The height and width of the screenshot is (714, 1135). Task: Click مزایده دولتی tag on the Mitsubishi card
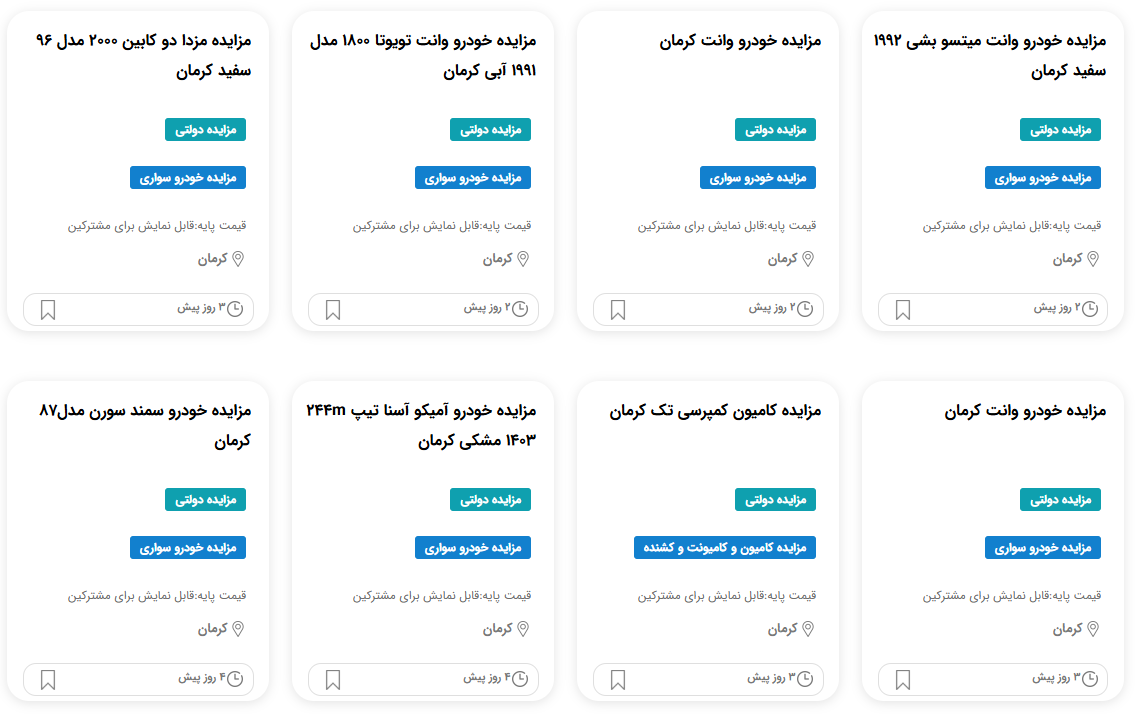[1060, 130]
